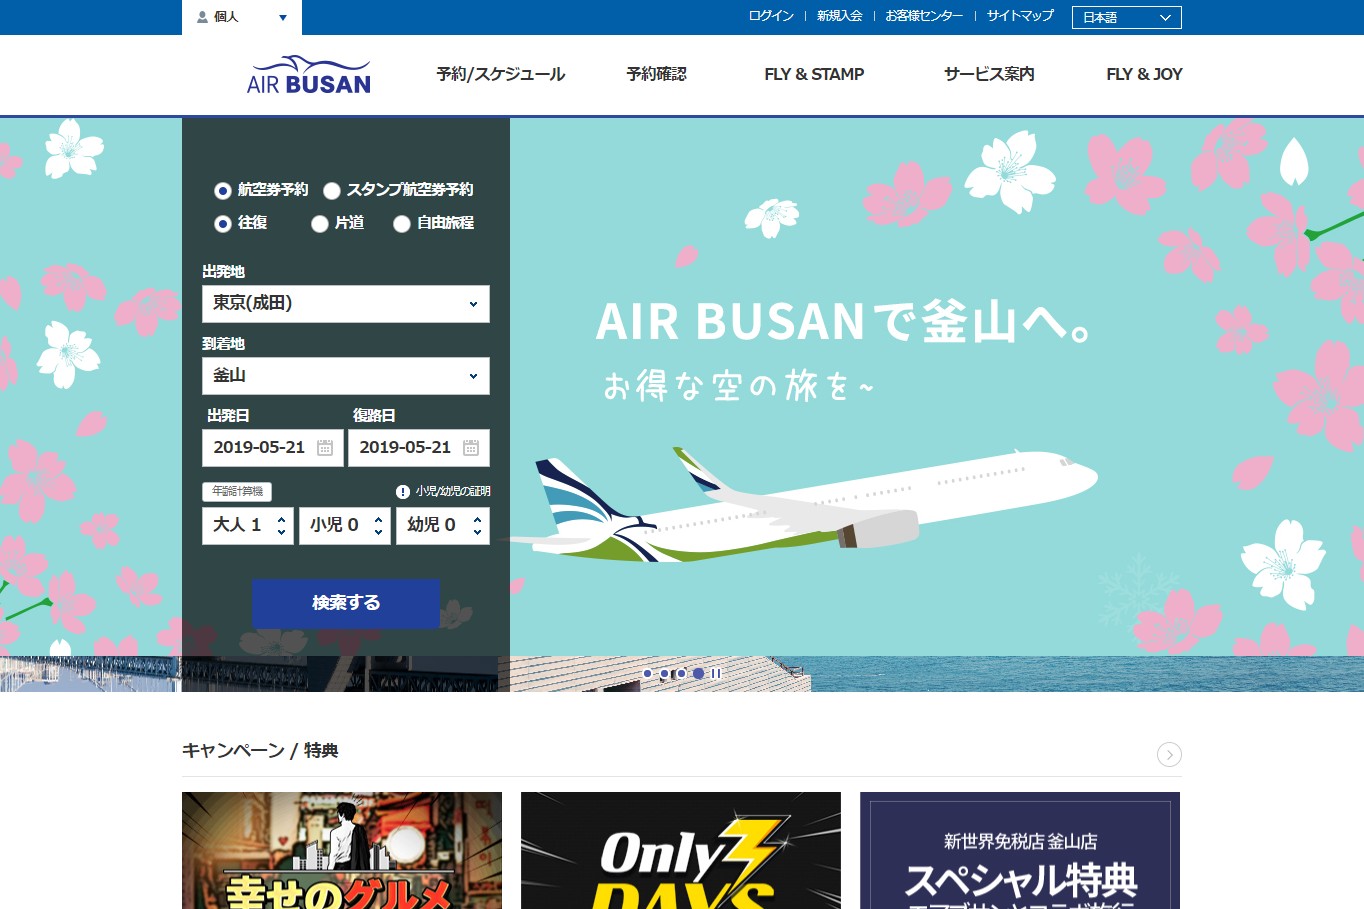Select スタンプ航空券予約 radio button
The image size is (1364, 909).
pyautogui.click(x=332, y=190)
